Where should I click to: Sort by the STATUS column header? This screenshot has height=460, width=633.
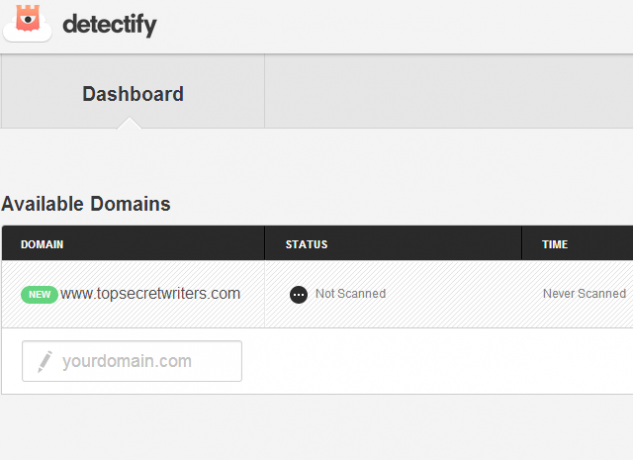tap(306, 244)
